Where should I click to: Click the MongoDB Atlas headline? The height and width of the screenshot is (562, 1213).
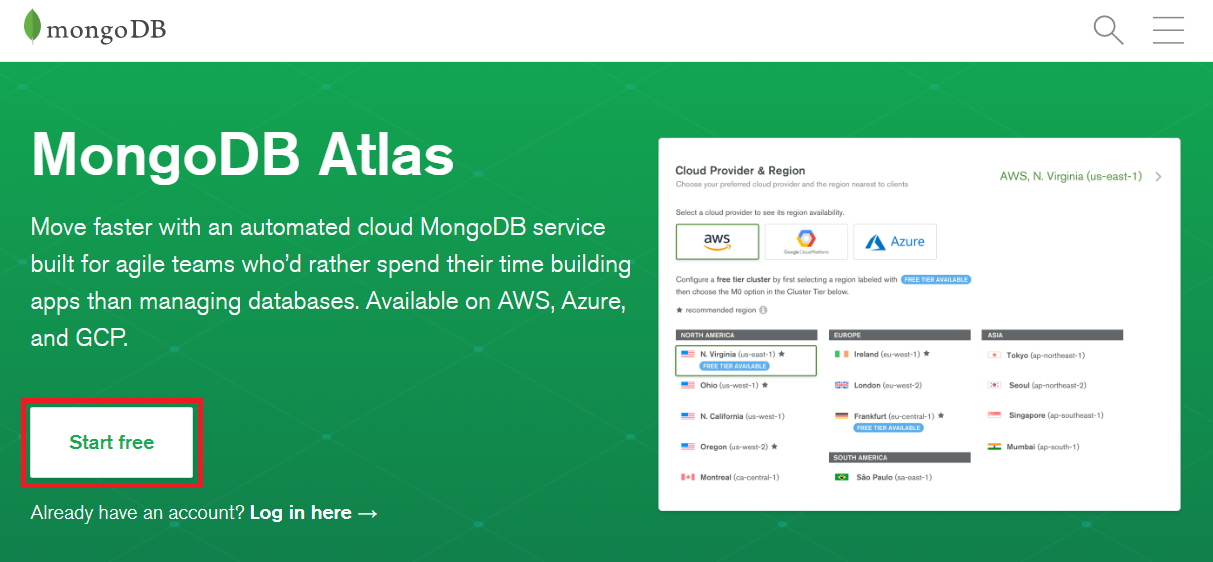pyautogui.click(x=243, y=155)
